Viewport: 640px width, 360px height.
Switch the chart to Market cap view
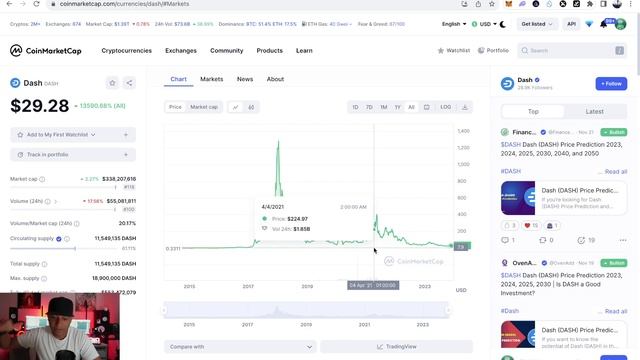point(204,107)
